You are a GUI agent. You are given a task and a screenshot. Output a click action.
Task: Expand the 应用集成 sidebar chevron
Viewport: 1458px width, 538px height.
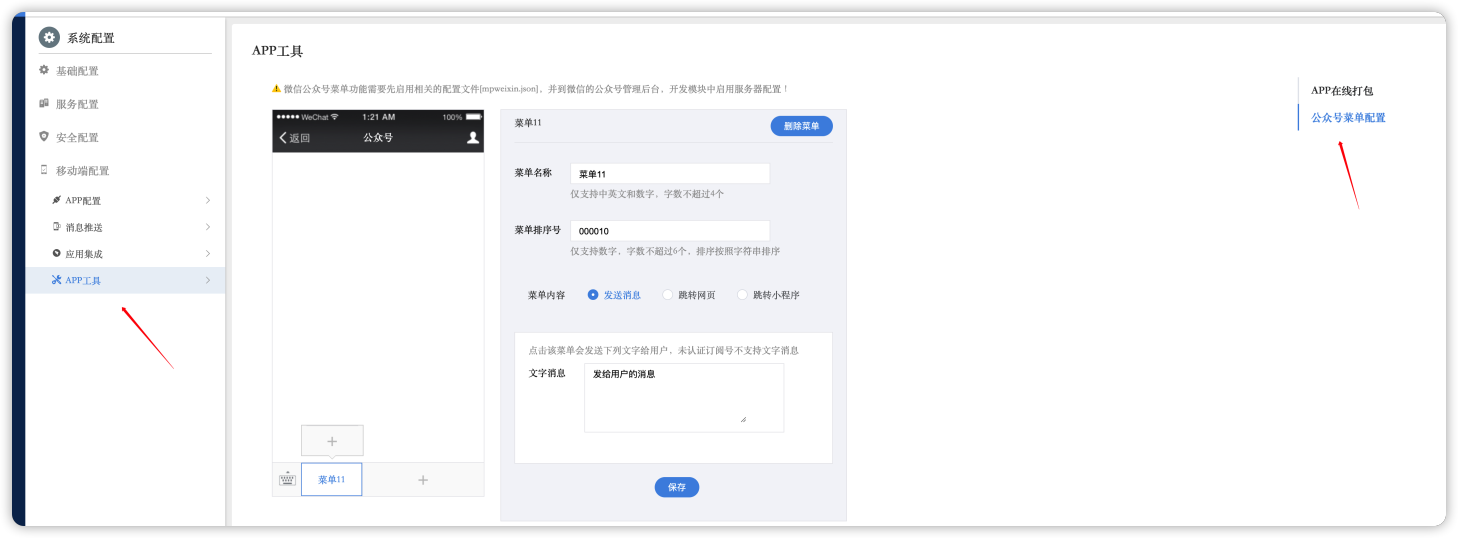point(208,254)
